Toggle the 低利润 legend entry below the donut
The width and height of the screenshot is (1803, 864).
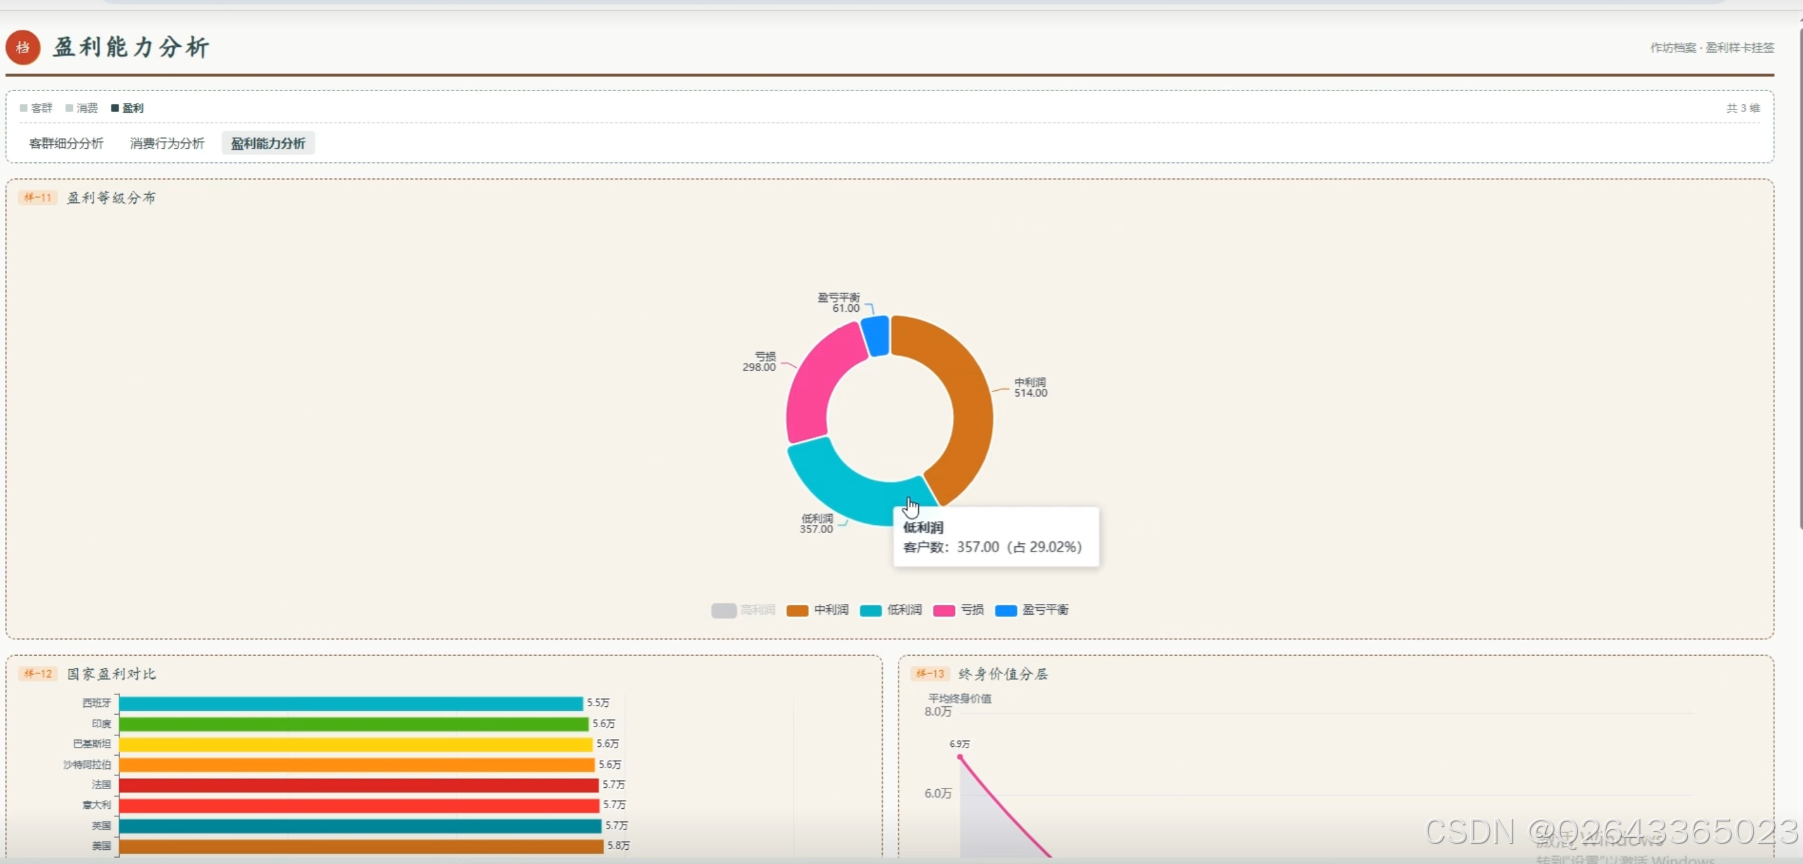[x=891, y=610]
